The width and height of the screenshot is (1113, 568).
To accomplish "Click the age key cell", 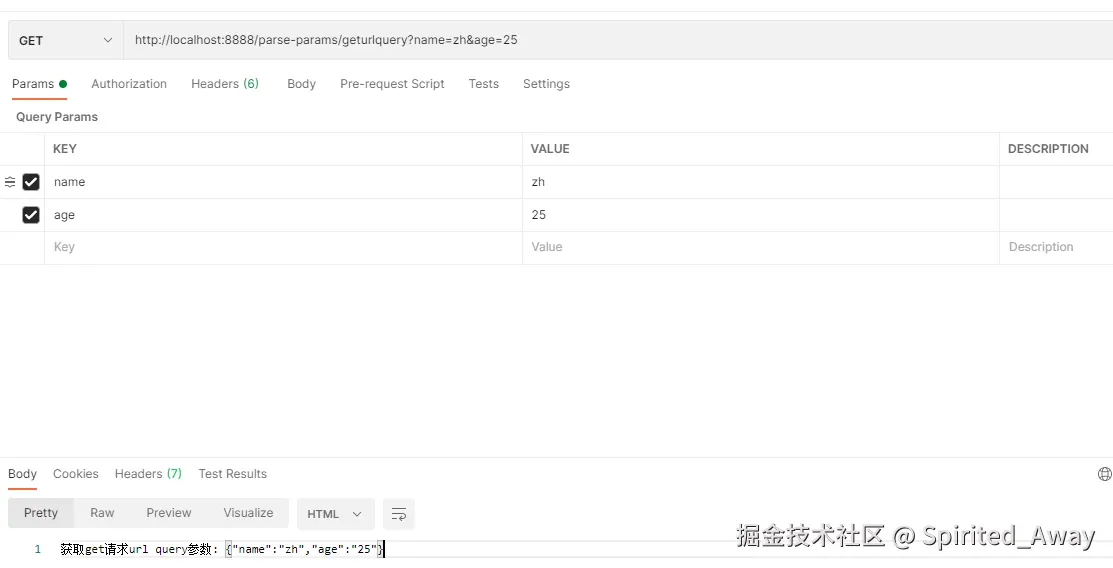I will 283,214.
